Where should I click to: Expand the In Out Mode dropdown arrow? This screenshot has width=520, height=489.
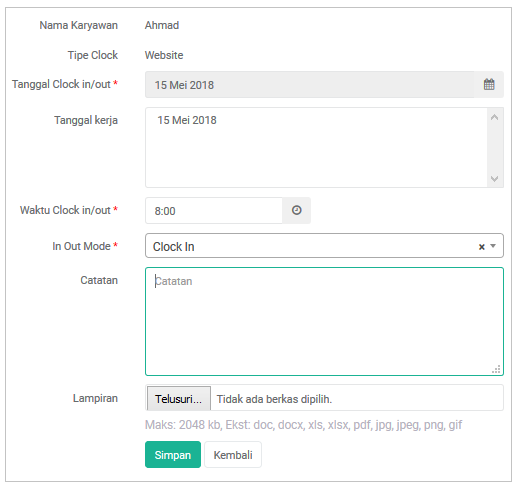click(493, 246)
